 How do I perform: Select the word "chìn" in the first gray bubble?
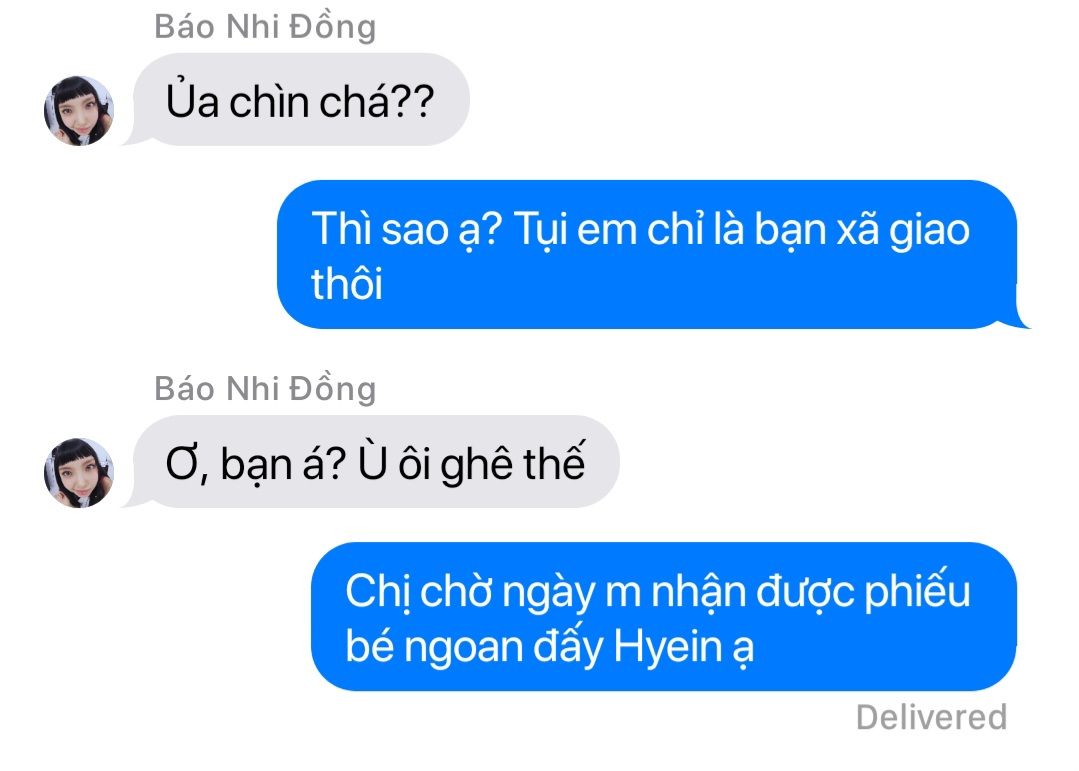click(x=269, y=102)
